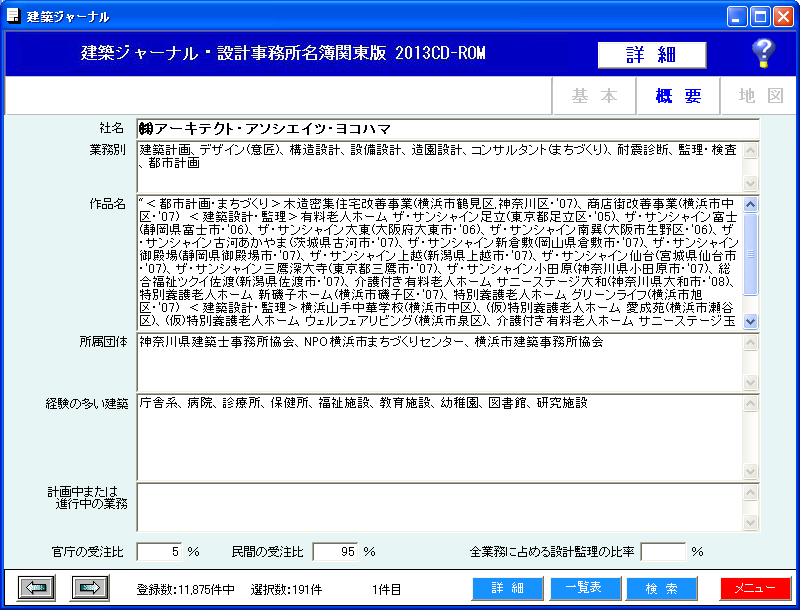Click down arrow of 計画中または進行中の業務 scrollbar

coord(751,522)
